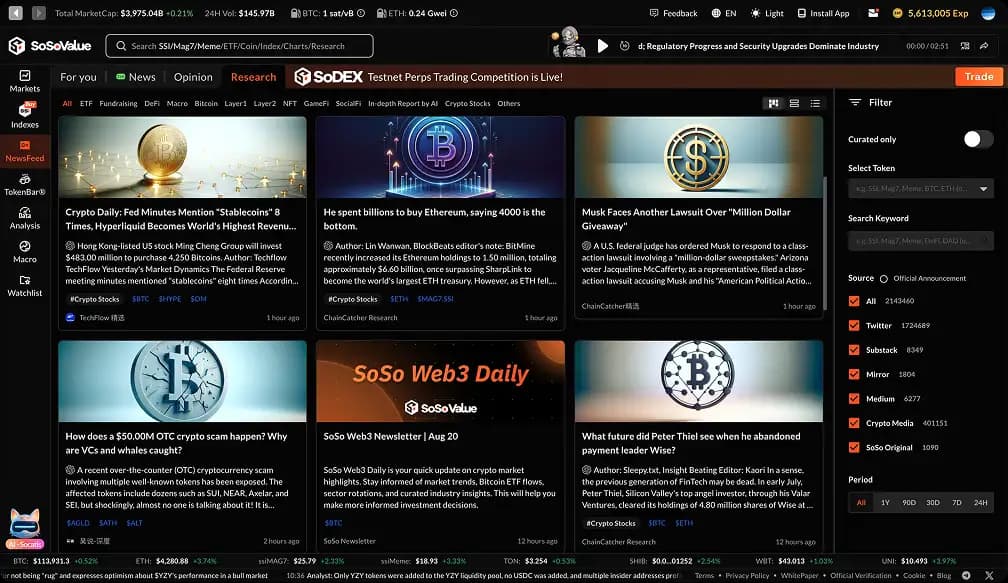The height and width of the screenshot is (583, 1008).
Task: Open the Indexes sidebar icon
Action: (x=25, y=114)
